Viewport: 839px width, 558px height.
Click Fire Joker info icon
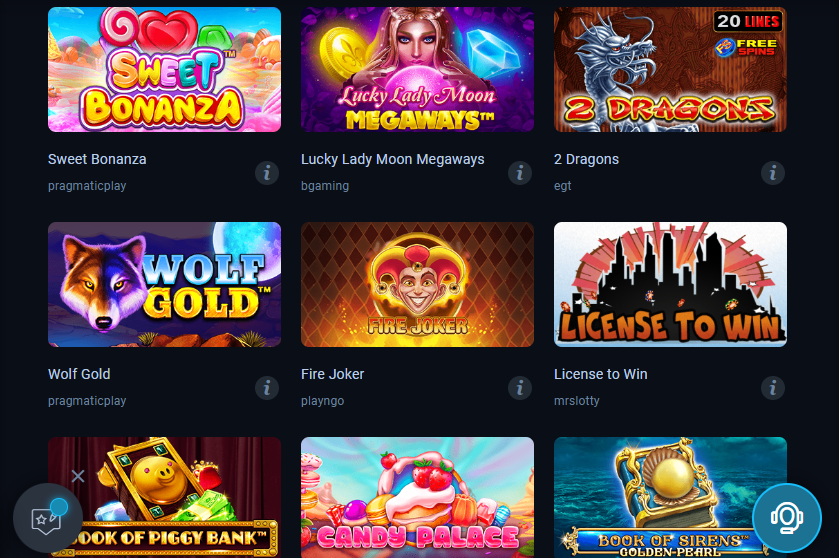(x=520, y=388)
